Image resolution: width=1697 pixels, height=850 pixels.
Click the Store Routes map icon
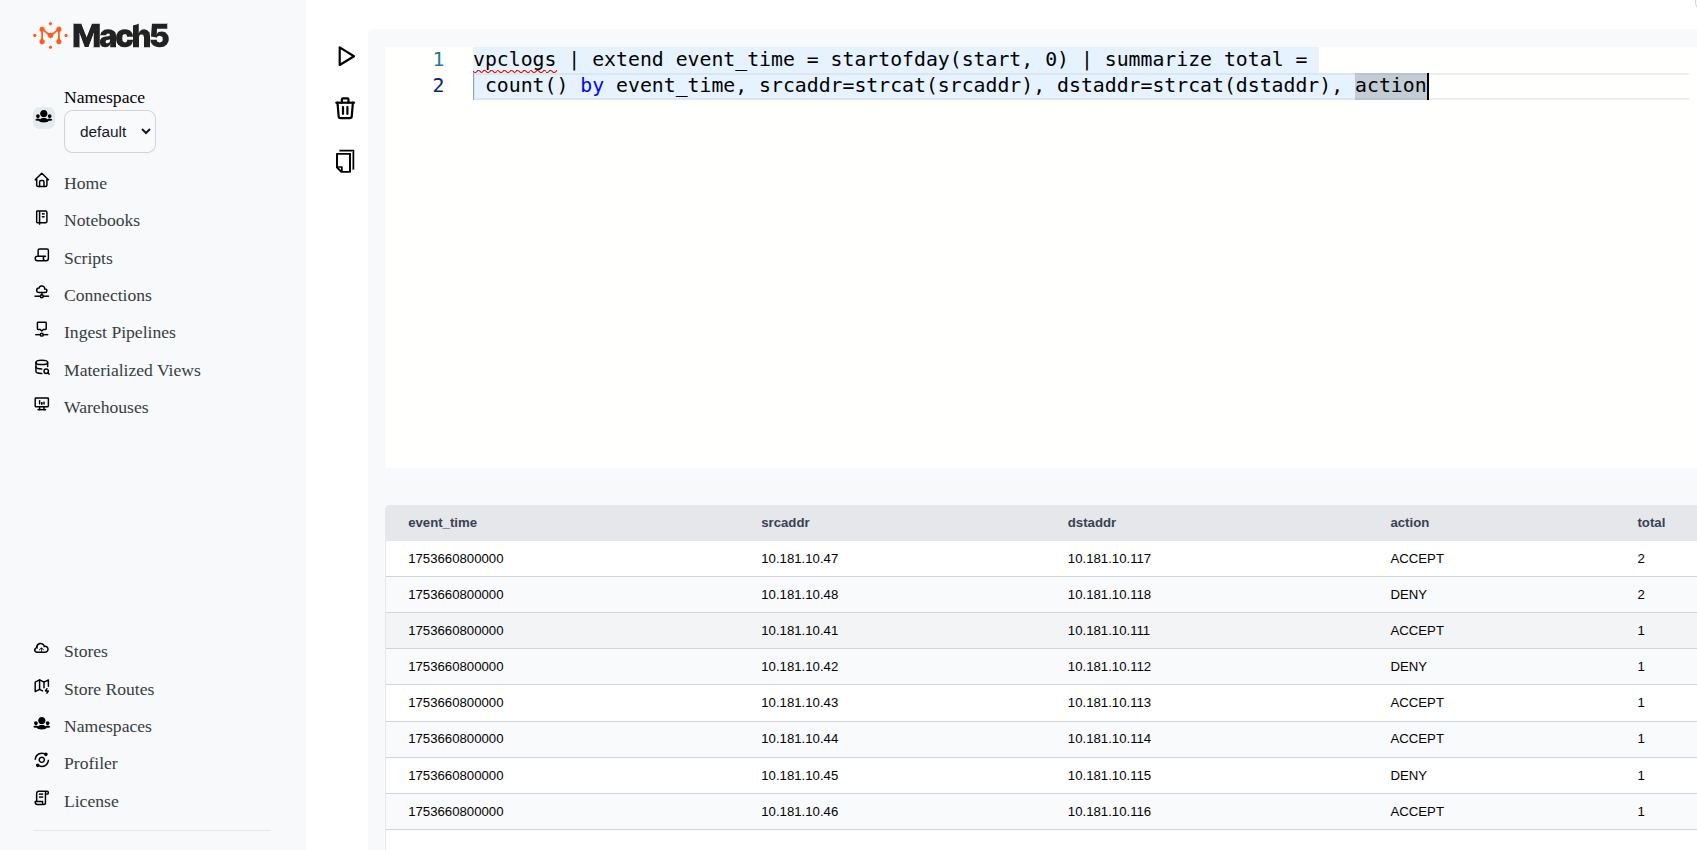(42, 687)
